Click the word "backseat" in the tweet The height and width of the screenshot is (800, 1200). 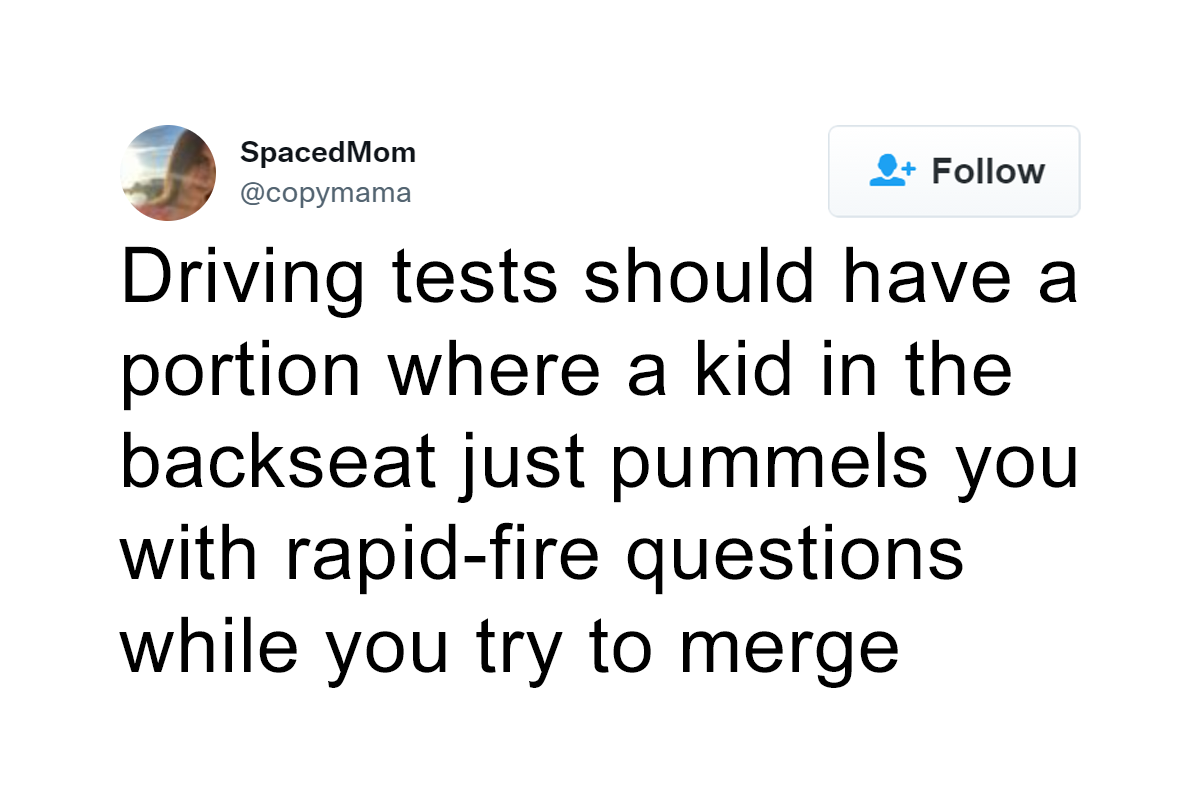(279, 463)
